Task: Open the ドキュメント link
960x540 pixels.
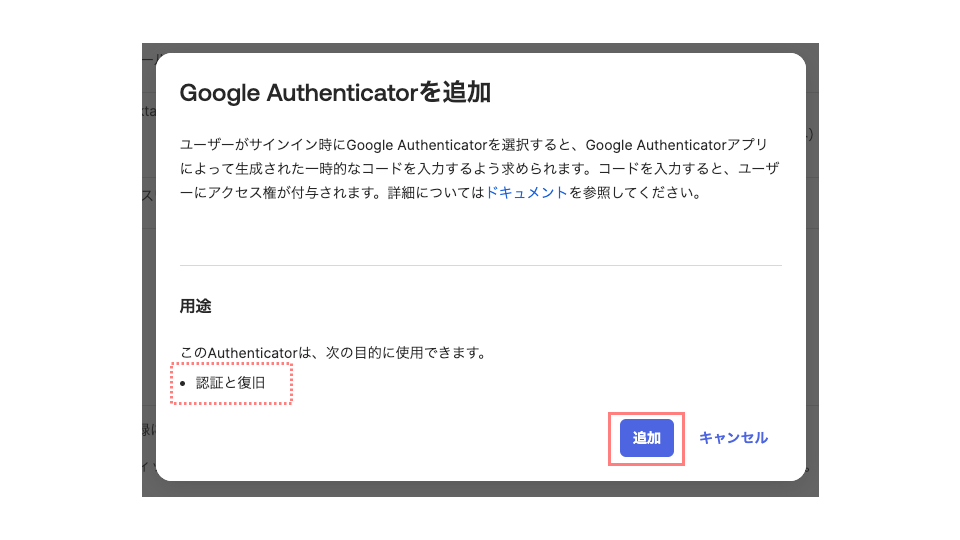Action: tap(526, 193)
